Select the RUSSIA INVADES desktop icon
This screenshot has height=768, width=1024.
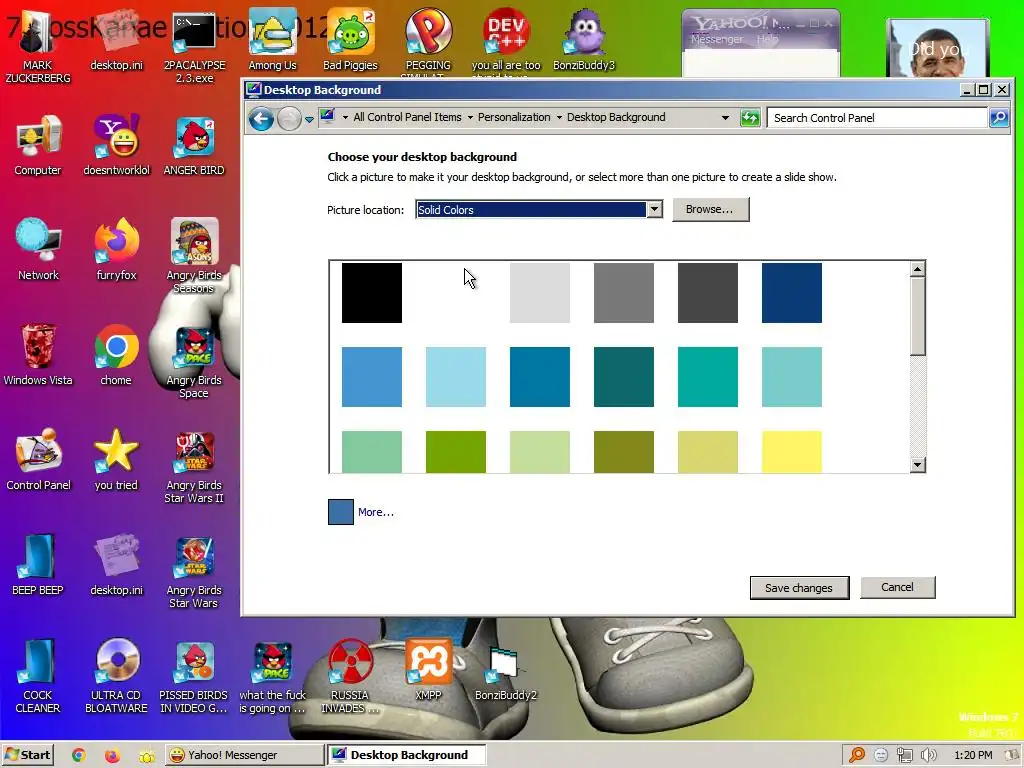tap(350, 677)
